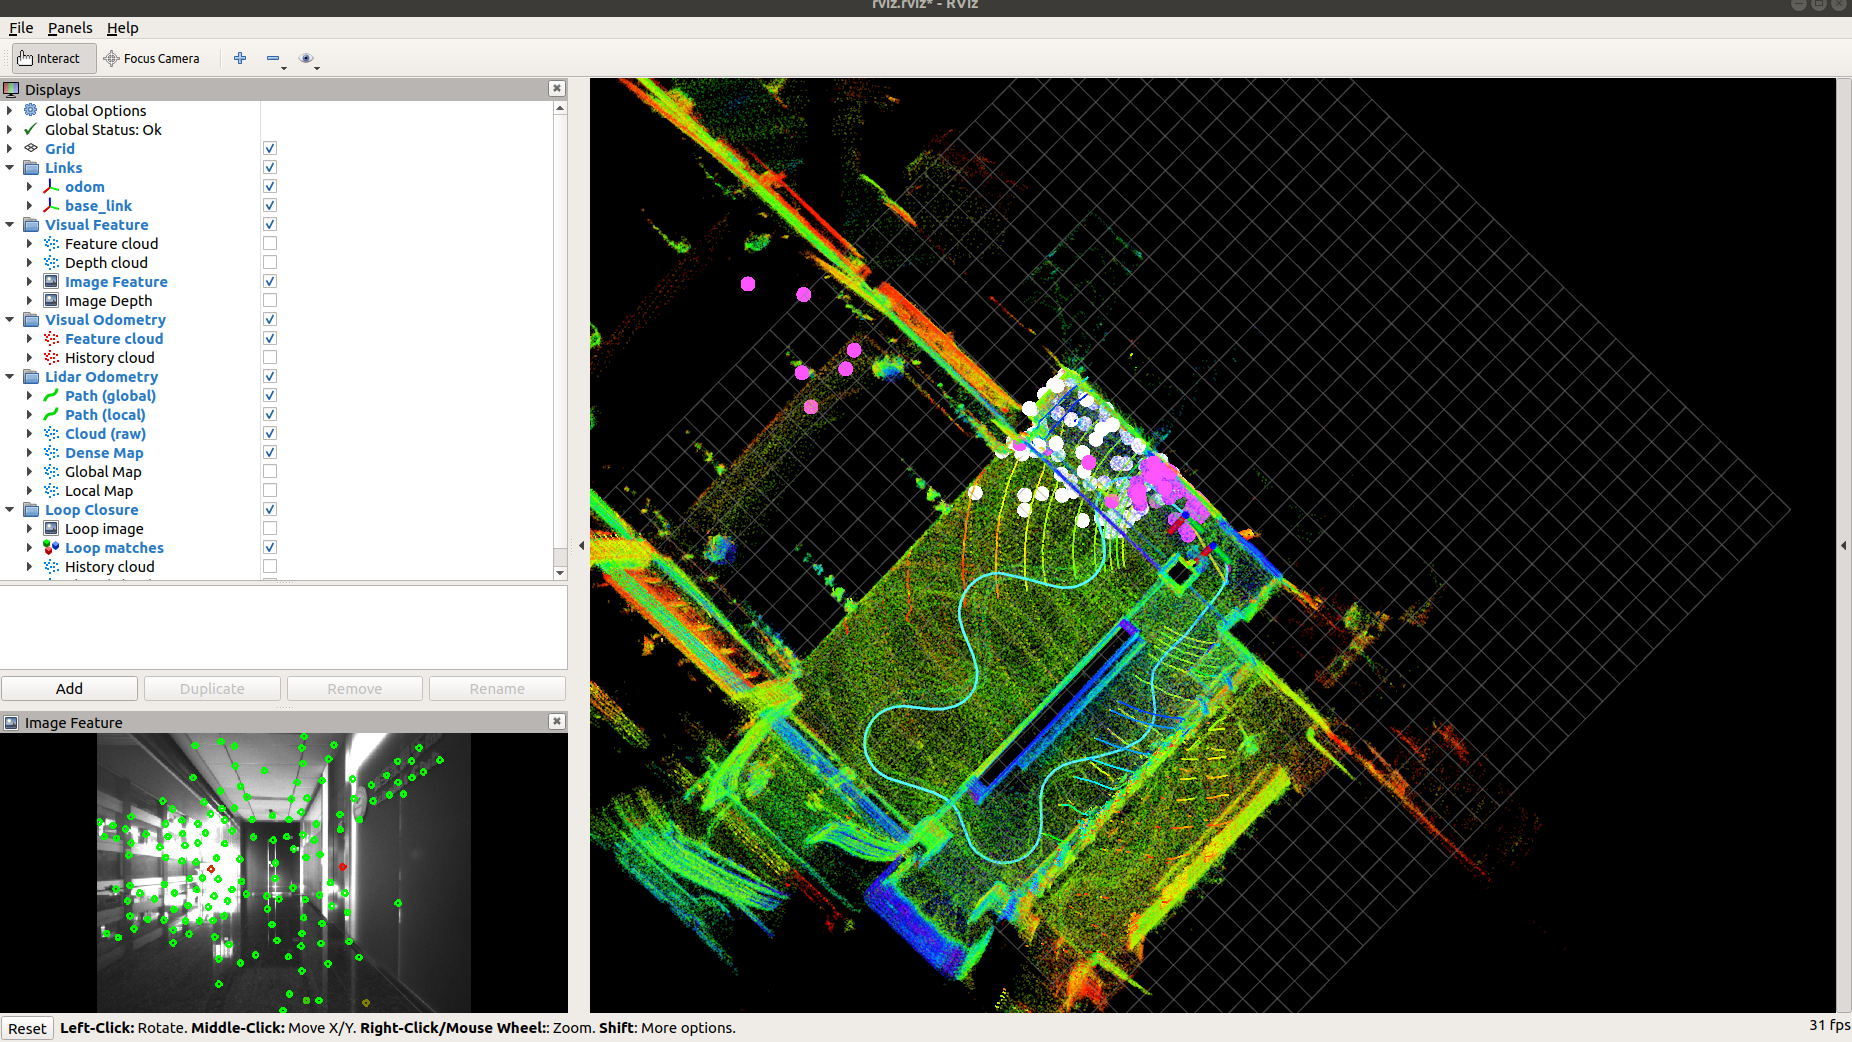Click the Global Status checkmark icon
This screenshot has height=1042, width=1852.
coord(31,129)
